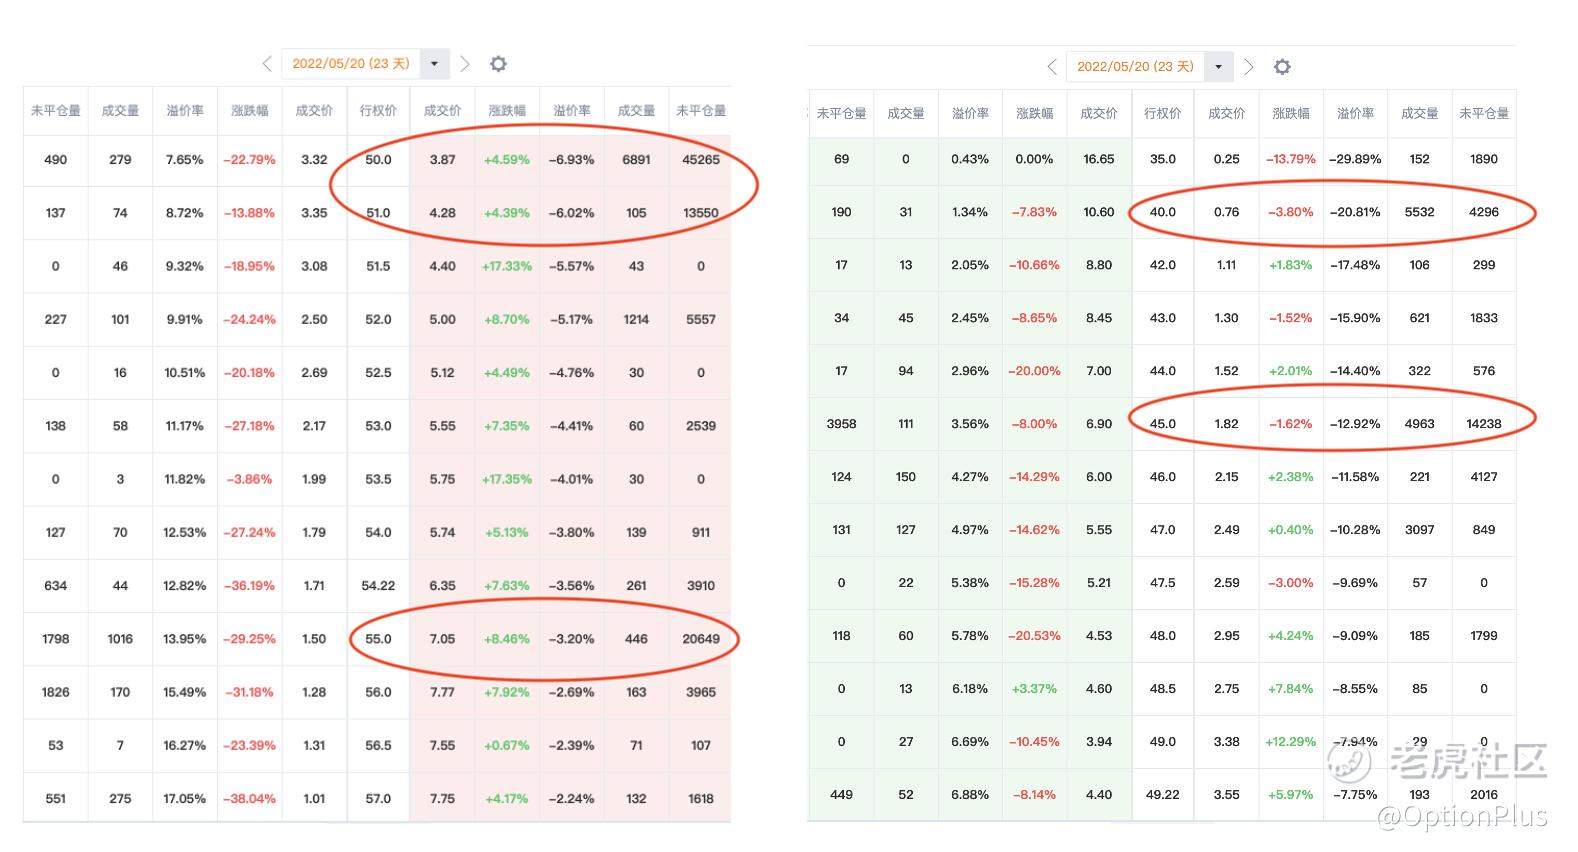The width and height of the screenshot is (1578, 852).
Task: Click the -29.89% premium rate cell
Action: [x=1355, y=159]
